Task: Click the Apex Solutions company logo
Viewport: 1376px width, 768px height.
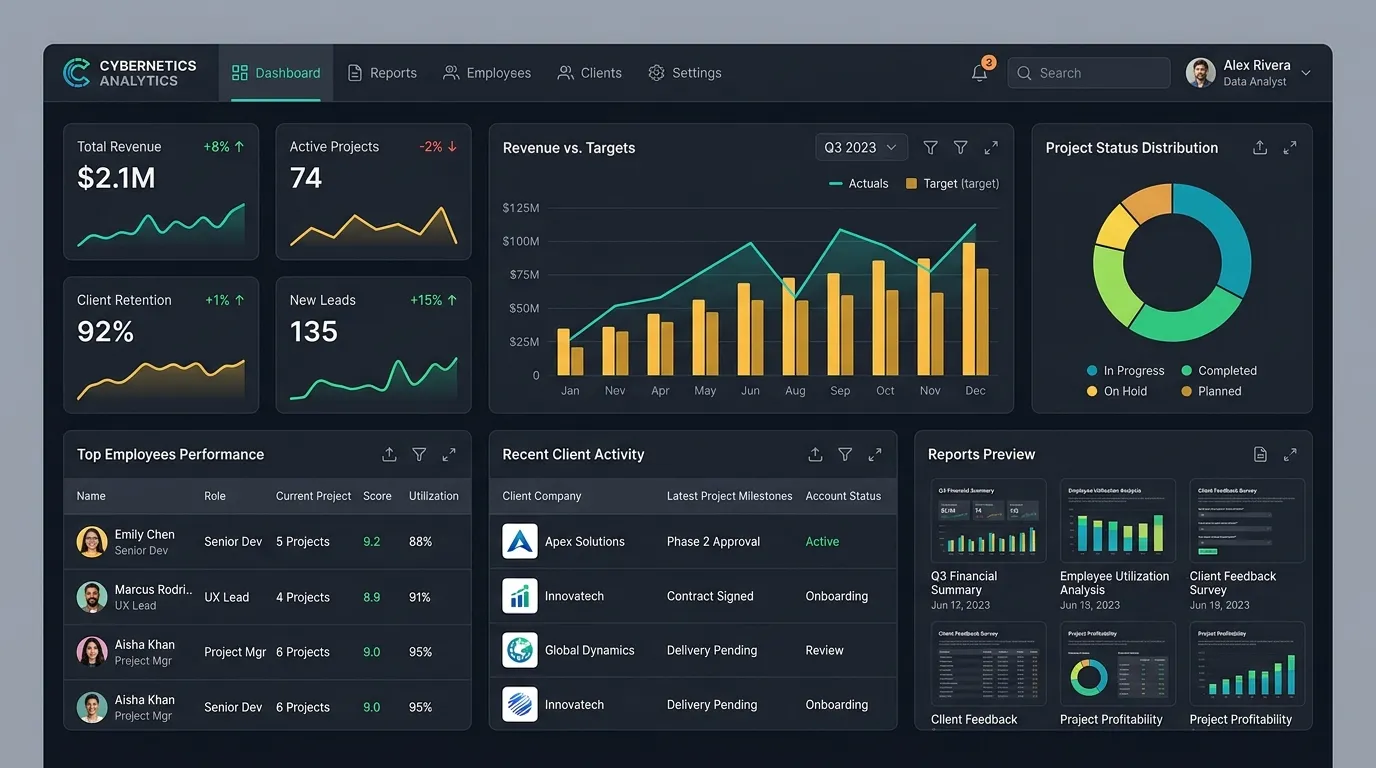Action: [520, 541]
